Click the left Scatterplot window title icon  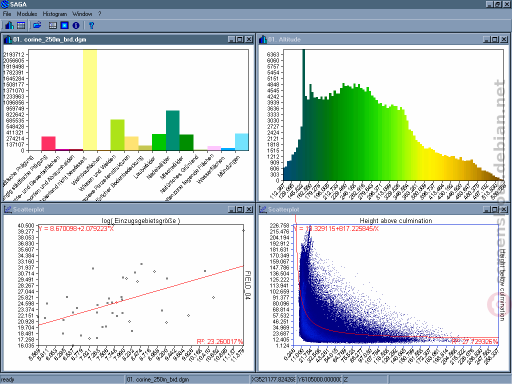point(8,209)
